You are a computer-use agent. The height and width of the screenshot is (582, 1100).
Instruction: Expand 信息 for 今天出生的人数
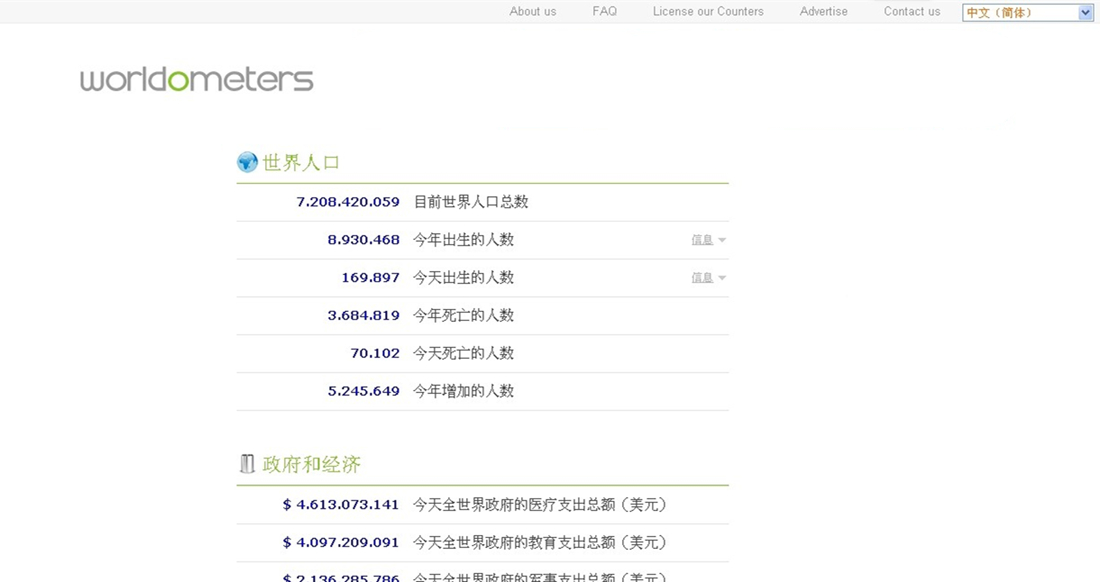708,278
